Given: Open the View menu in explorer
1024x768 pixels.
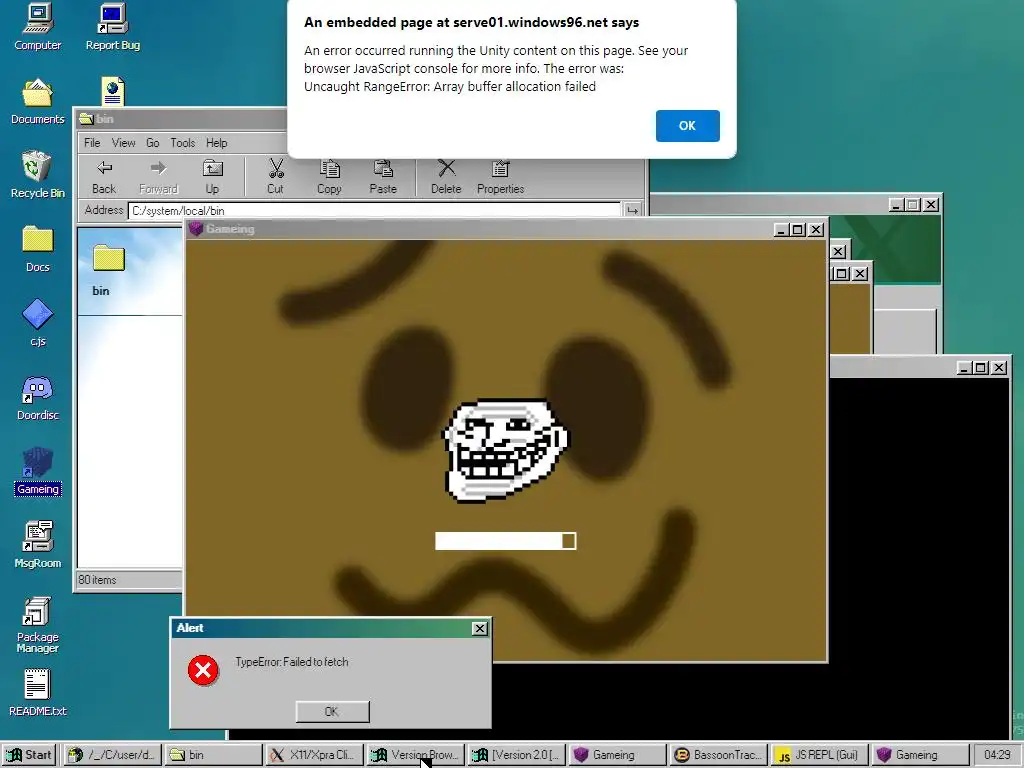Looking at the screenshot, I should (x=123, y=142).
